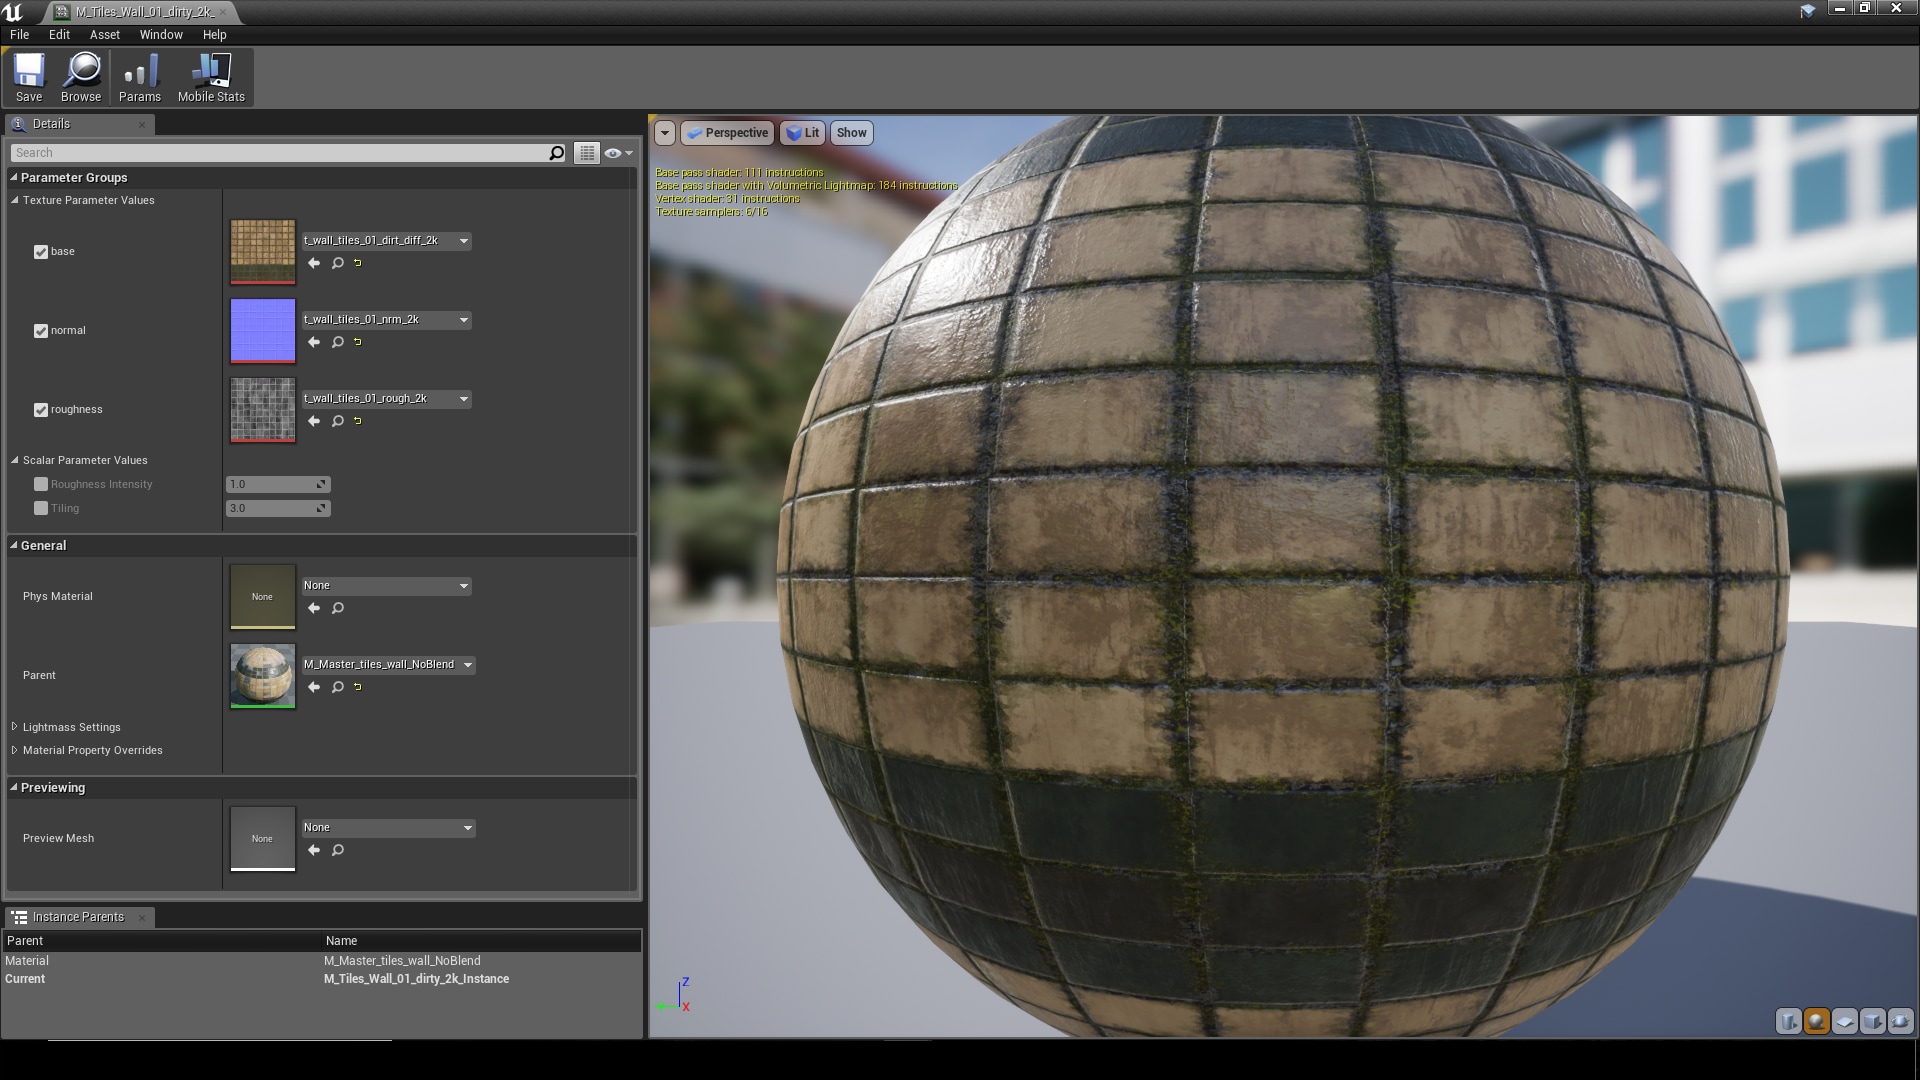
Task: Enable the Roughness Intensity override checkbox
Action: pos(41,484)
